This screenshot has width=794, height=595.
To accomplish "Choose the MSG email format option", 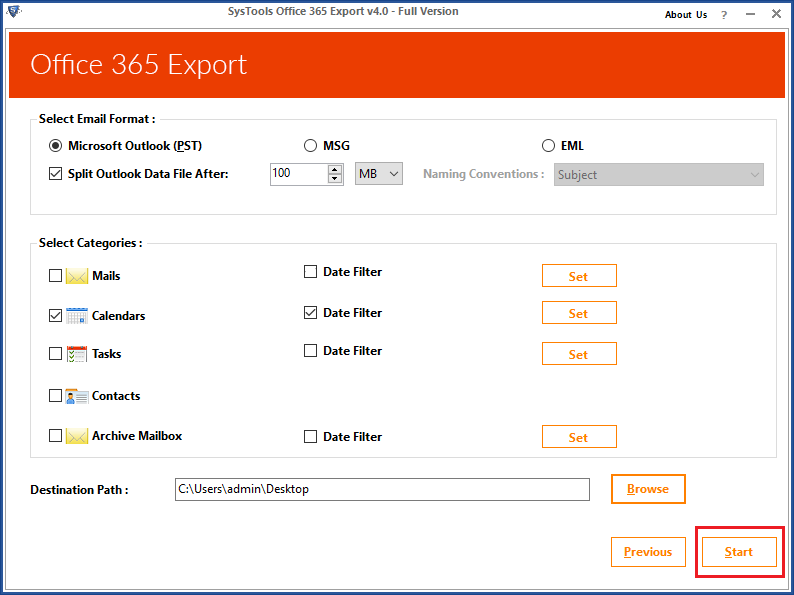I will click(310, 146).
